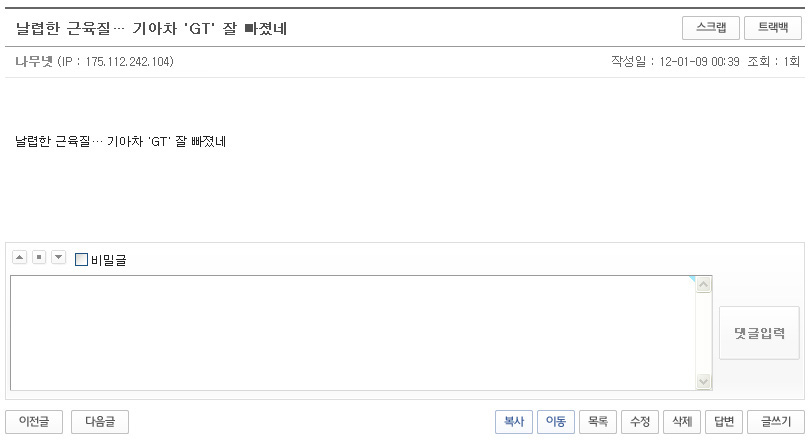The image size is (811, 444).
Task: Click the 스크랩 scrap button
Action: [710, 27]
